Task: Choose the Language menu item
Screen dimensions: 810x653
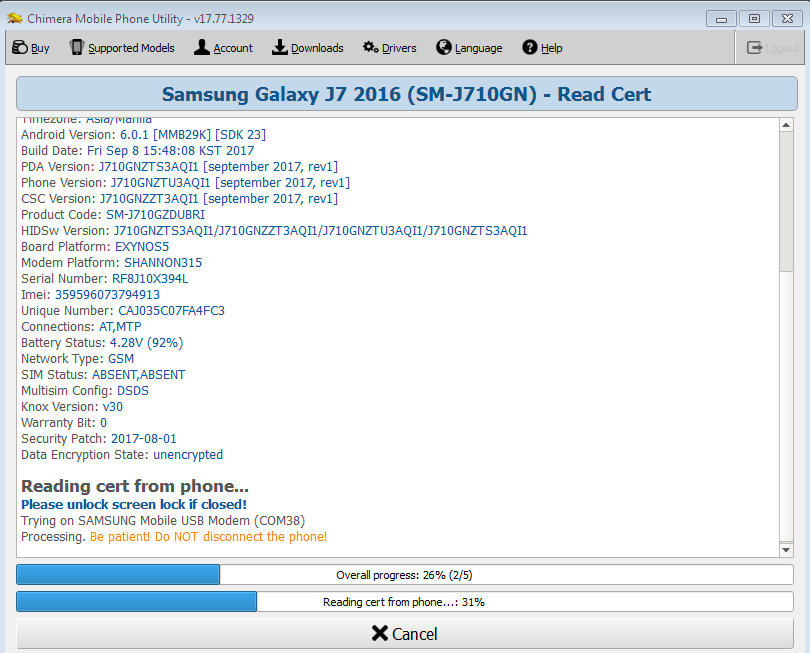Action: (x=469, y=48)
